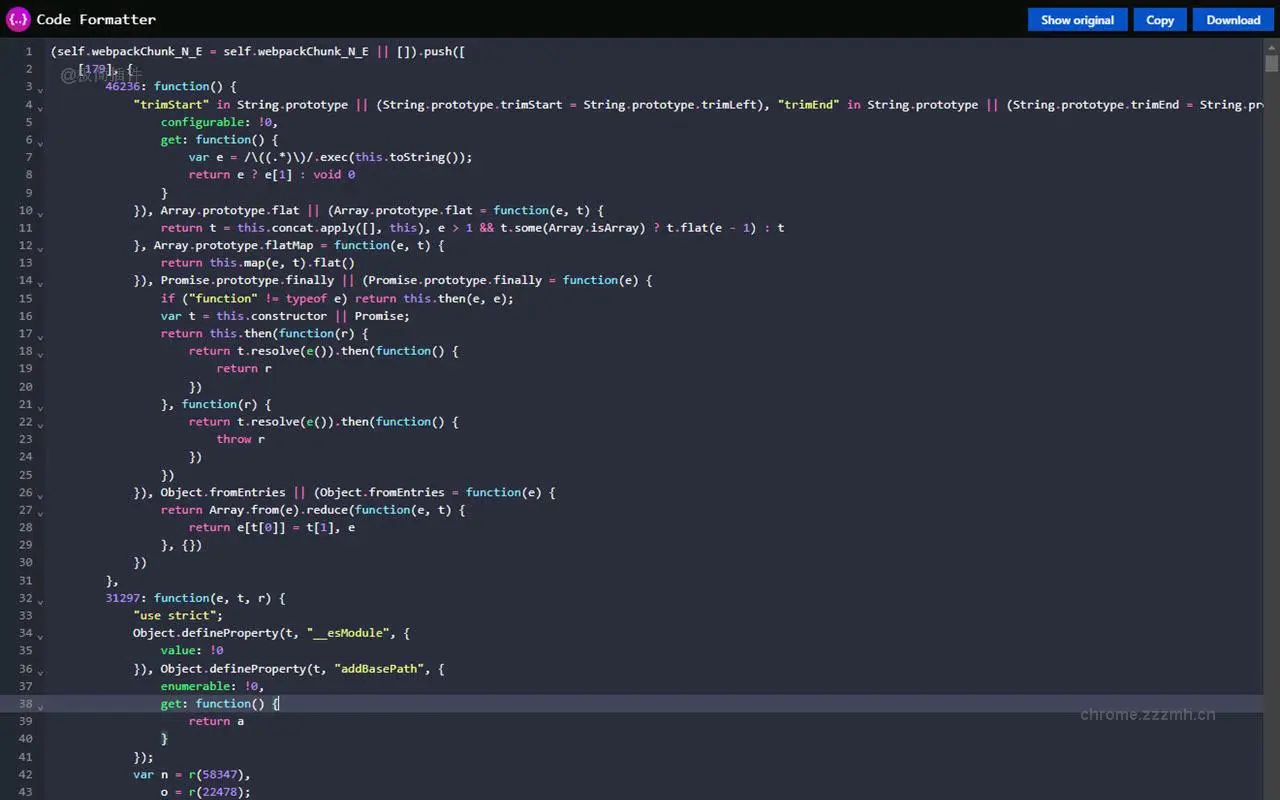This screenshot has width=1280, height=800.
Task: Collapse the function at line 3
Action: click(40, 90)
